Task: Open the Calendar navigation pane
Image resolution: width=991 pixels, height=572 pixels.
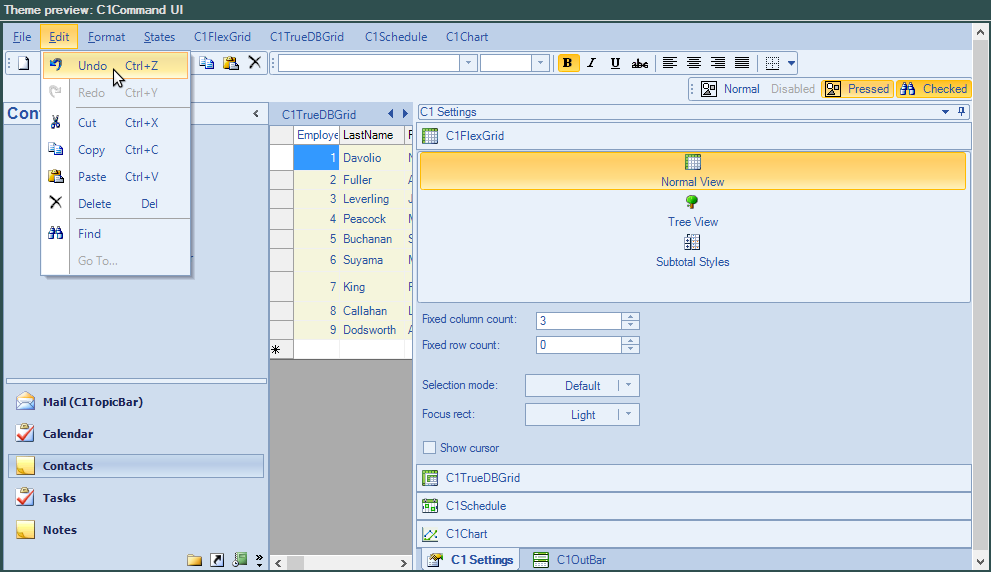Action: pos(68,434)
